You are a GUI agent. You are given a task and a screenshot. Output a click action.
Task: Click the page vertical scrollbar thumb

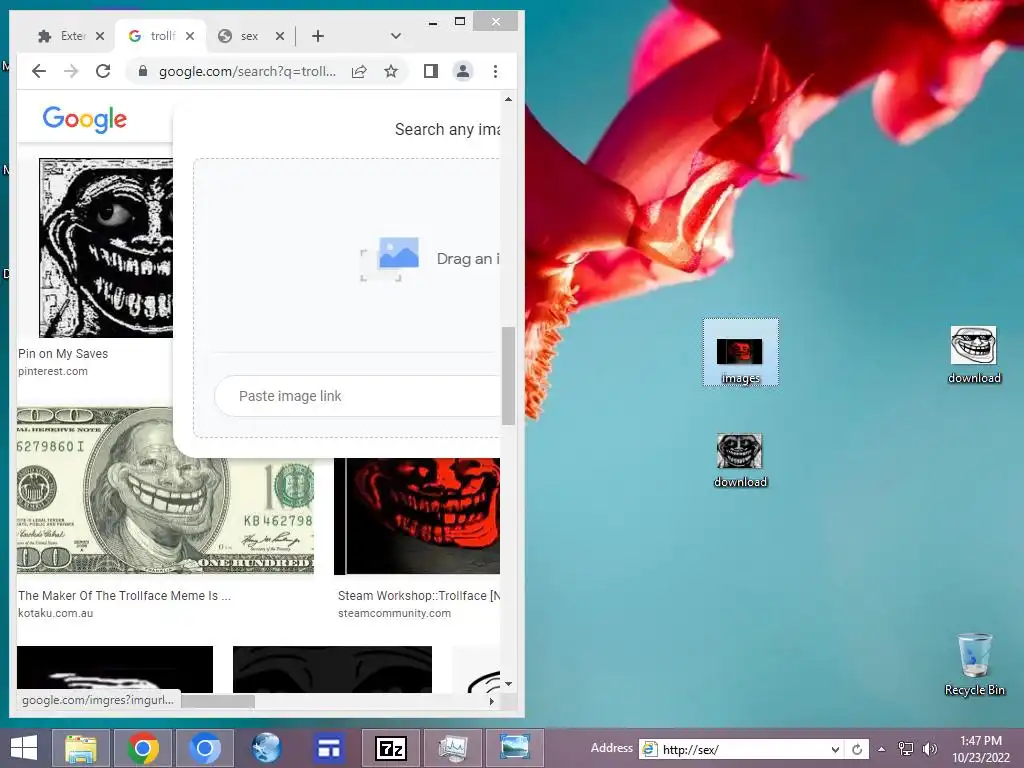[x=508, y=376]
